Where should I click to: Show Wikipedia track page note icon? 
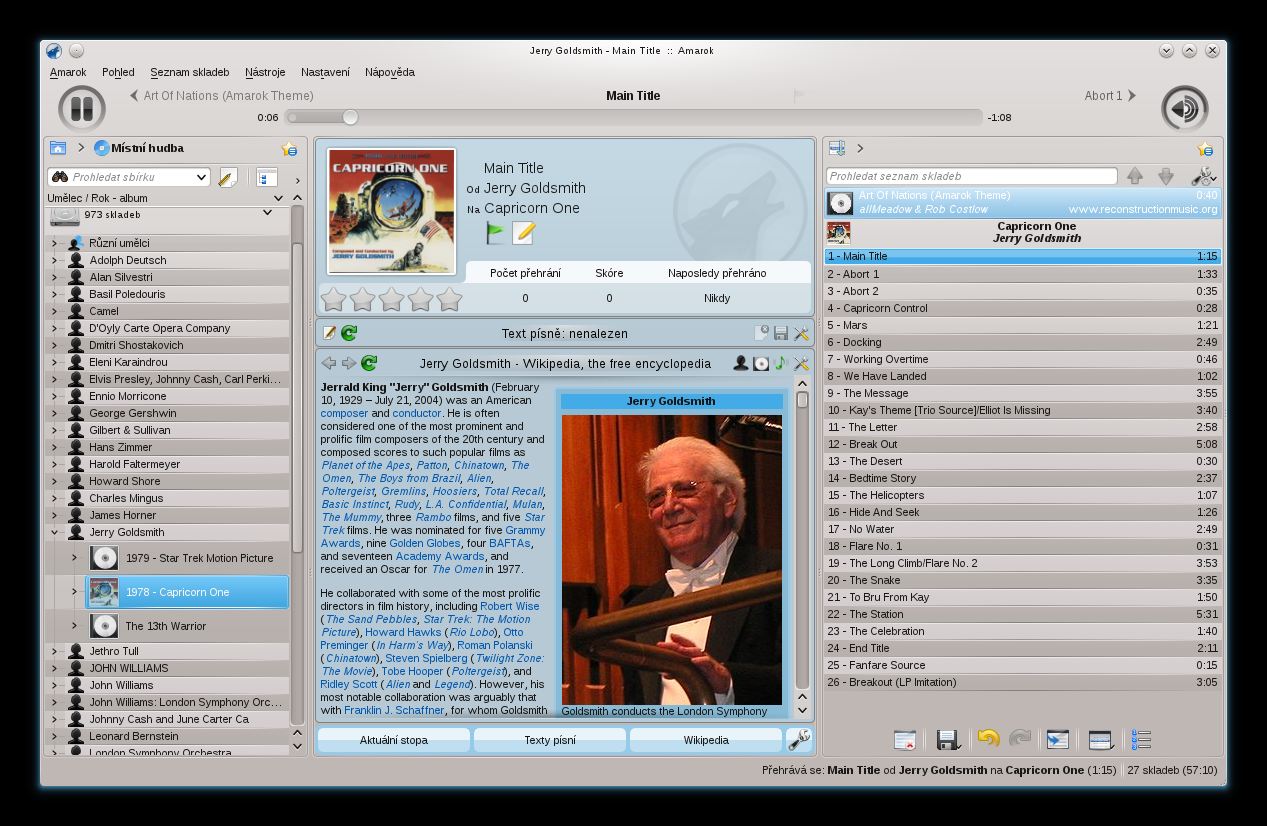coord(781,363)
